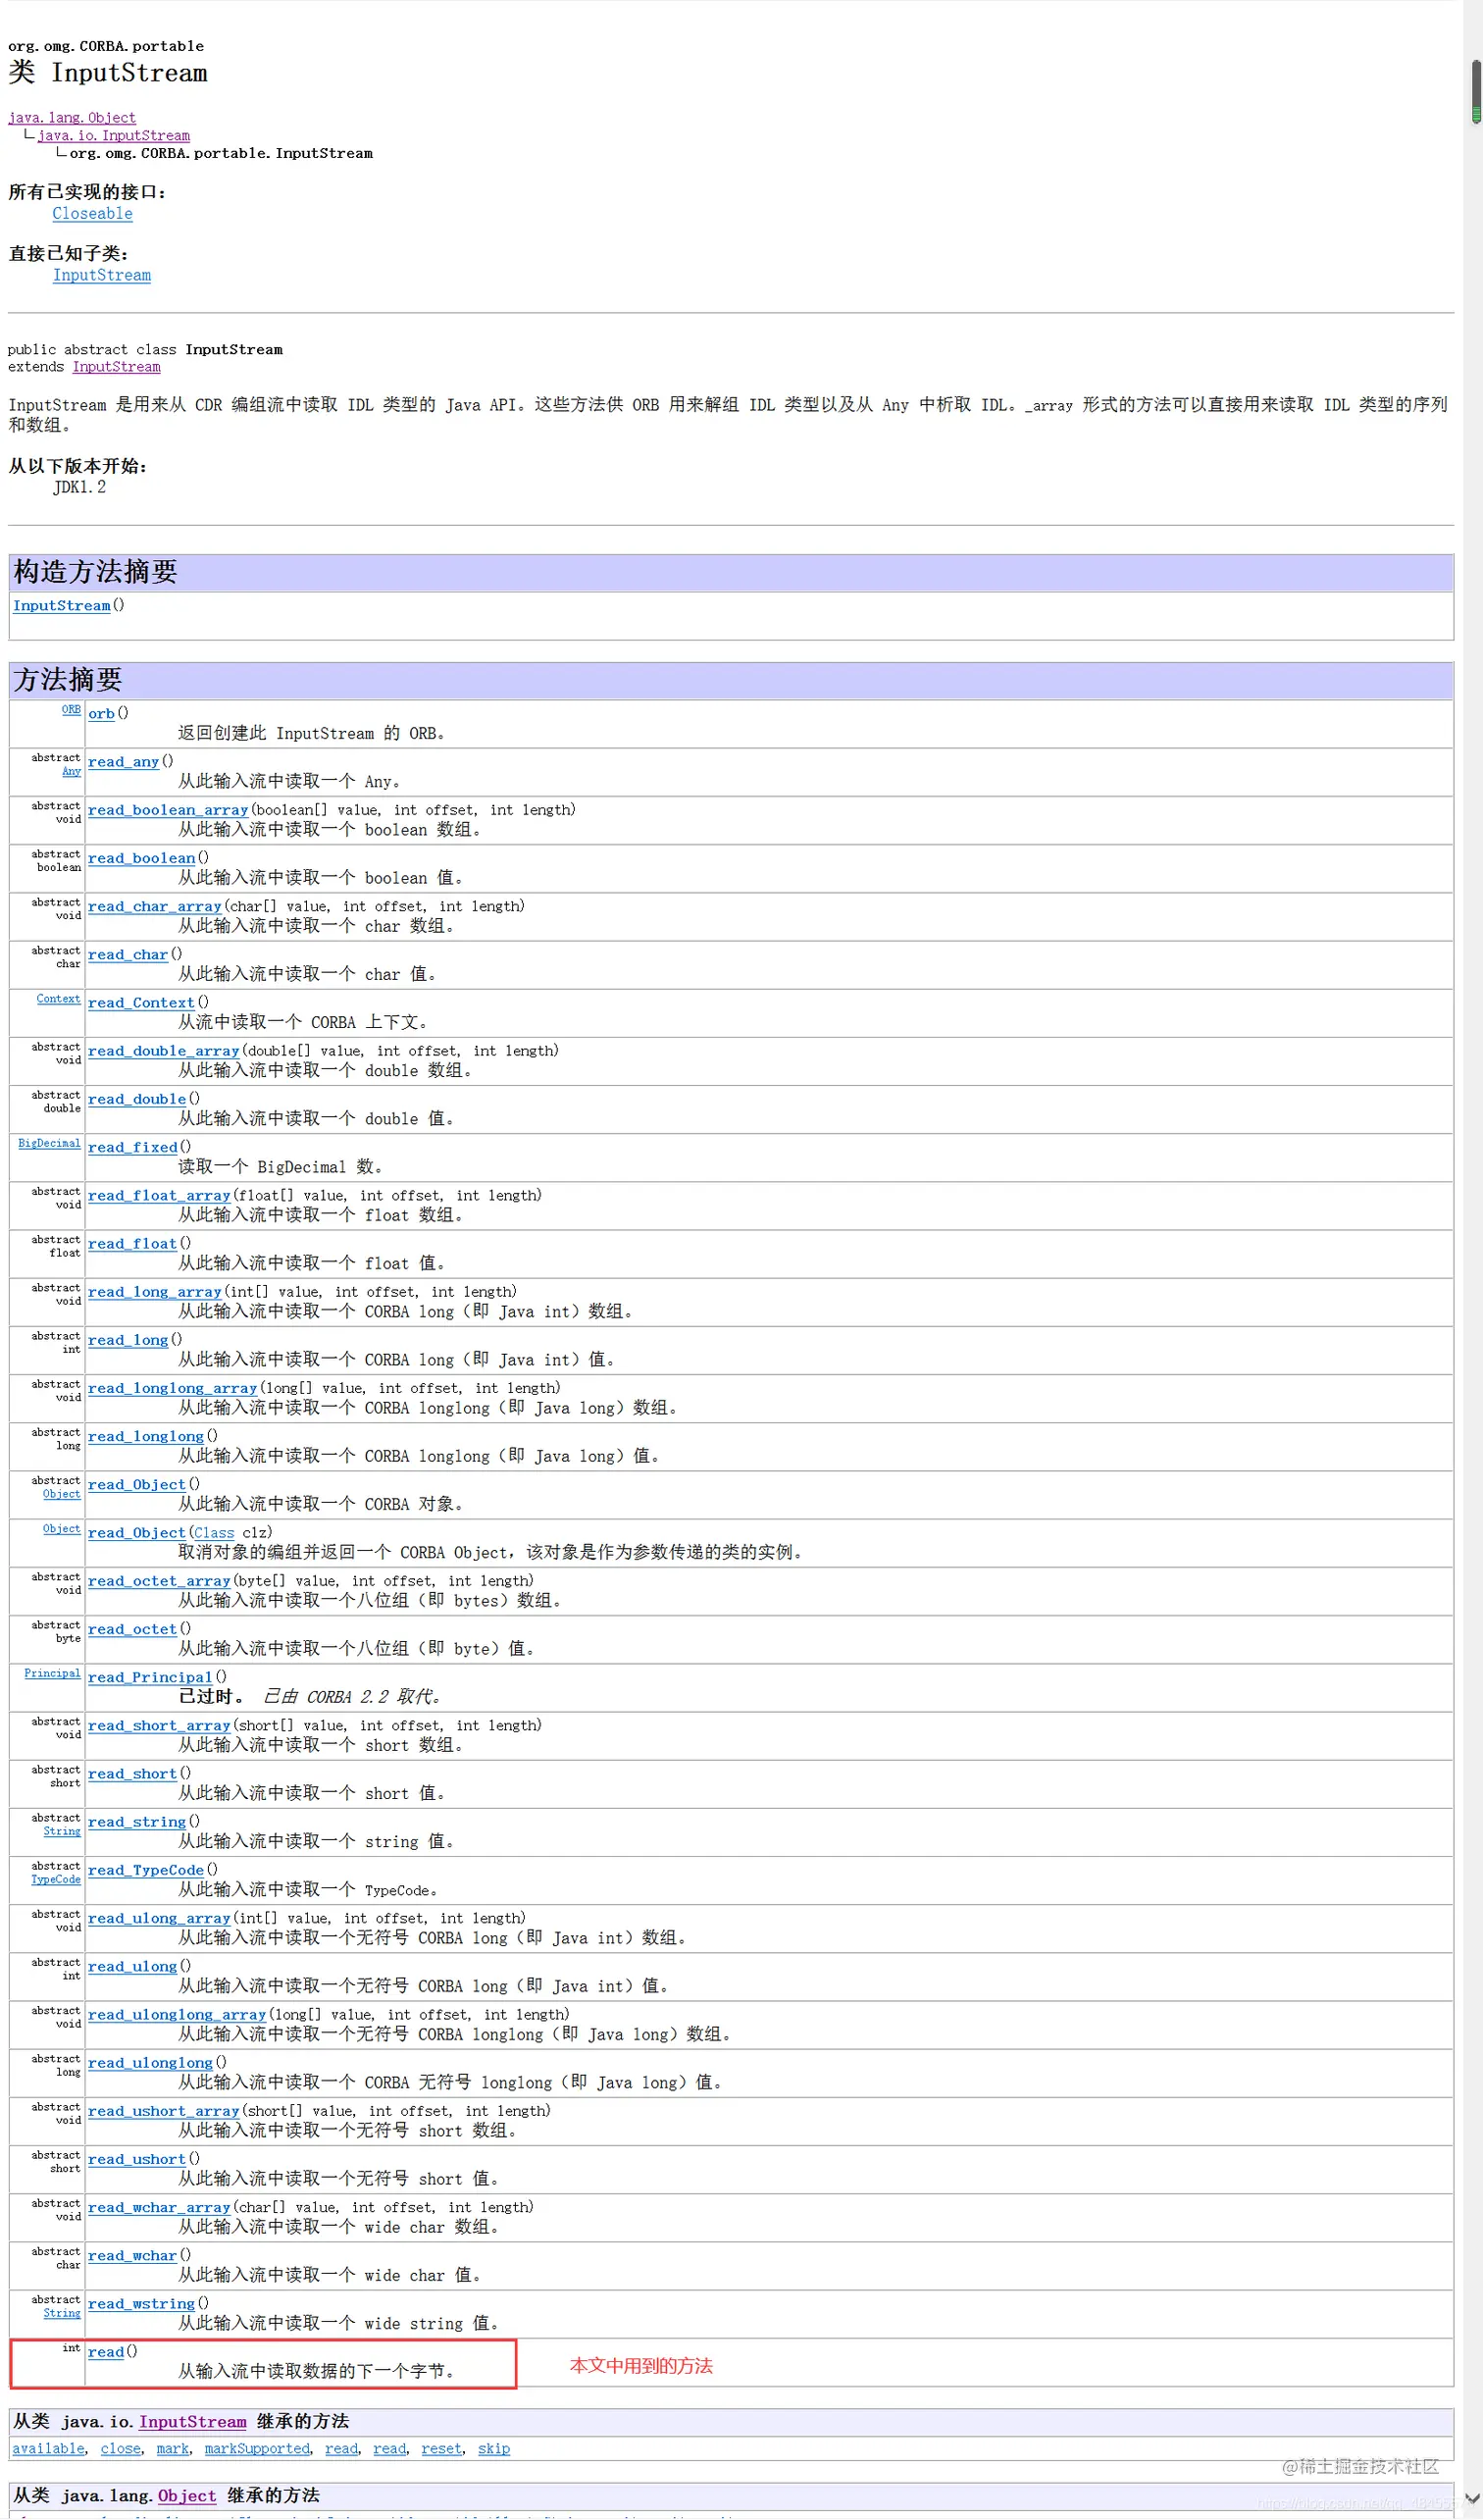The width and height of the screenshot is (1483, 2520).
Task: Open the BigDecimal return type link
Action: (x=49, y=1144)
